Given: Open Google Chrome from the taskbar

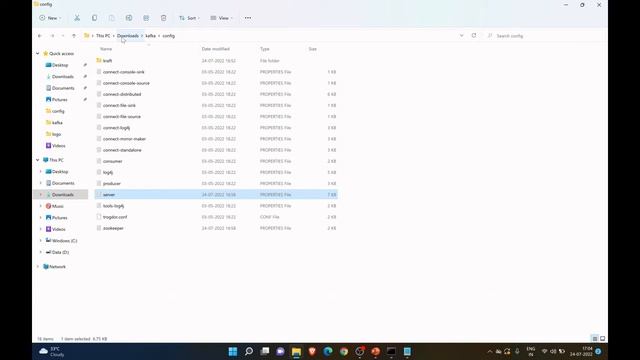Looking at the screenshot, I should (x=344, y=351).
